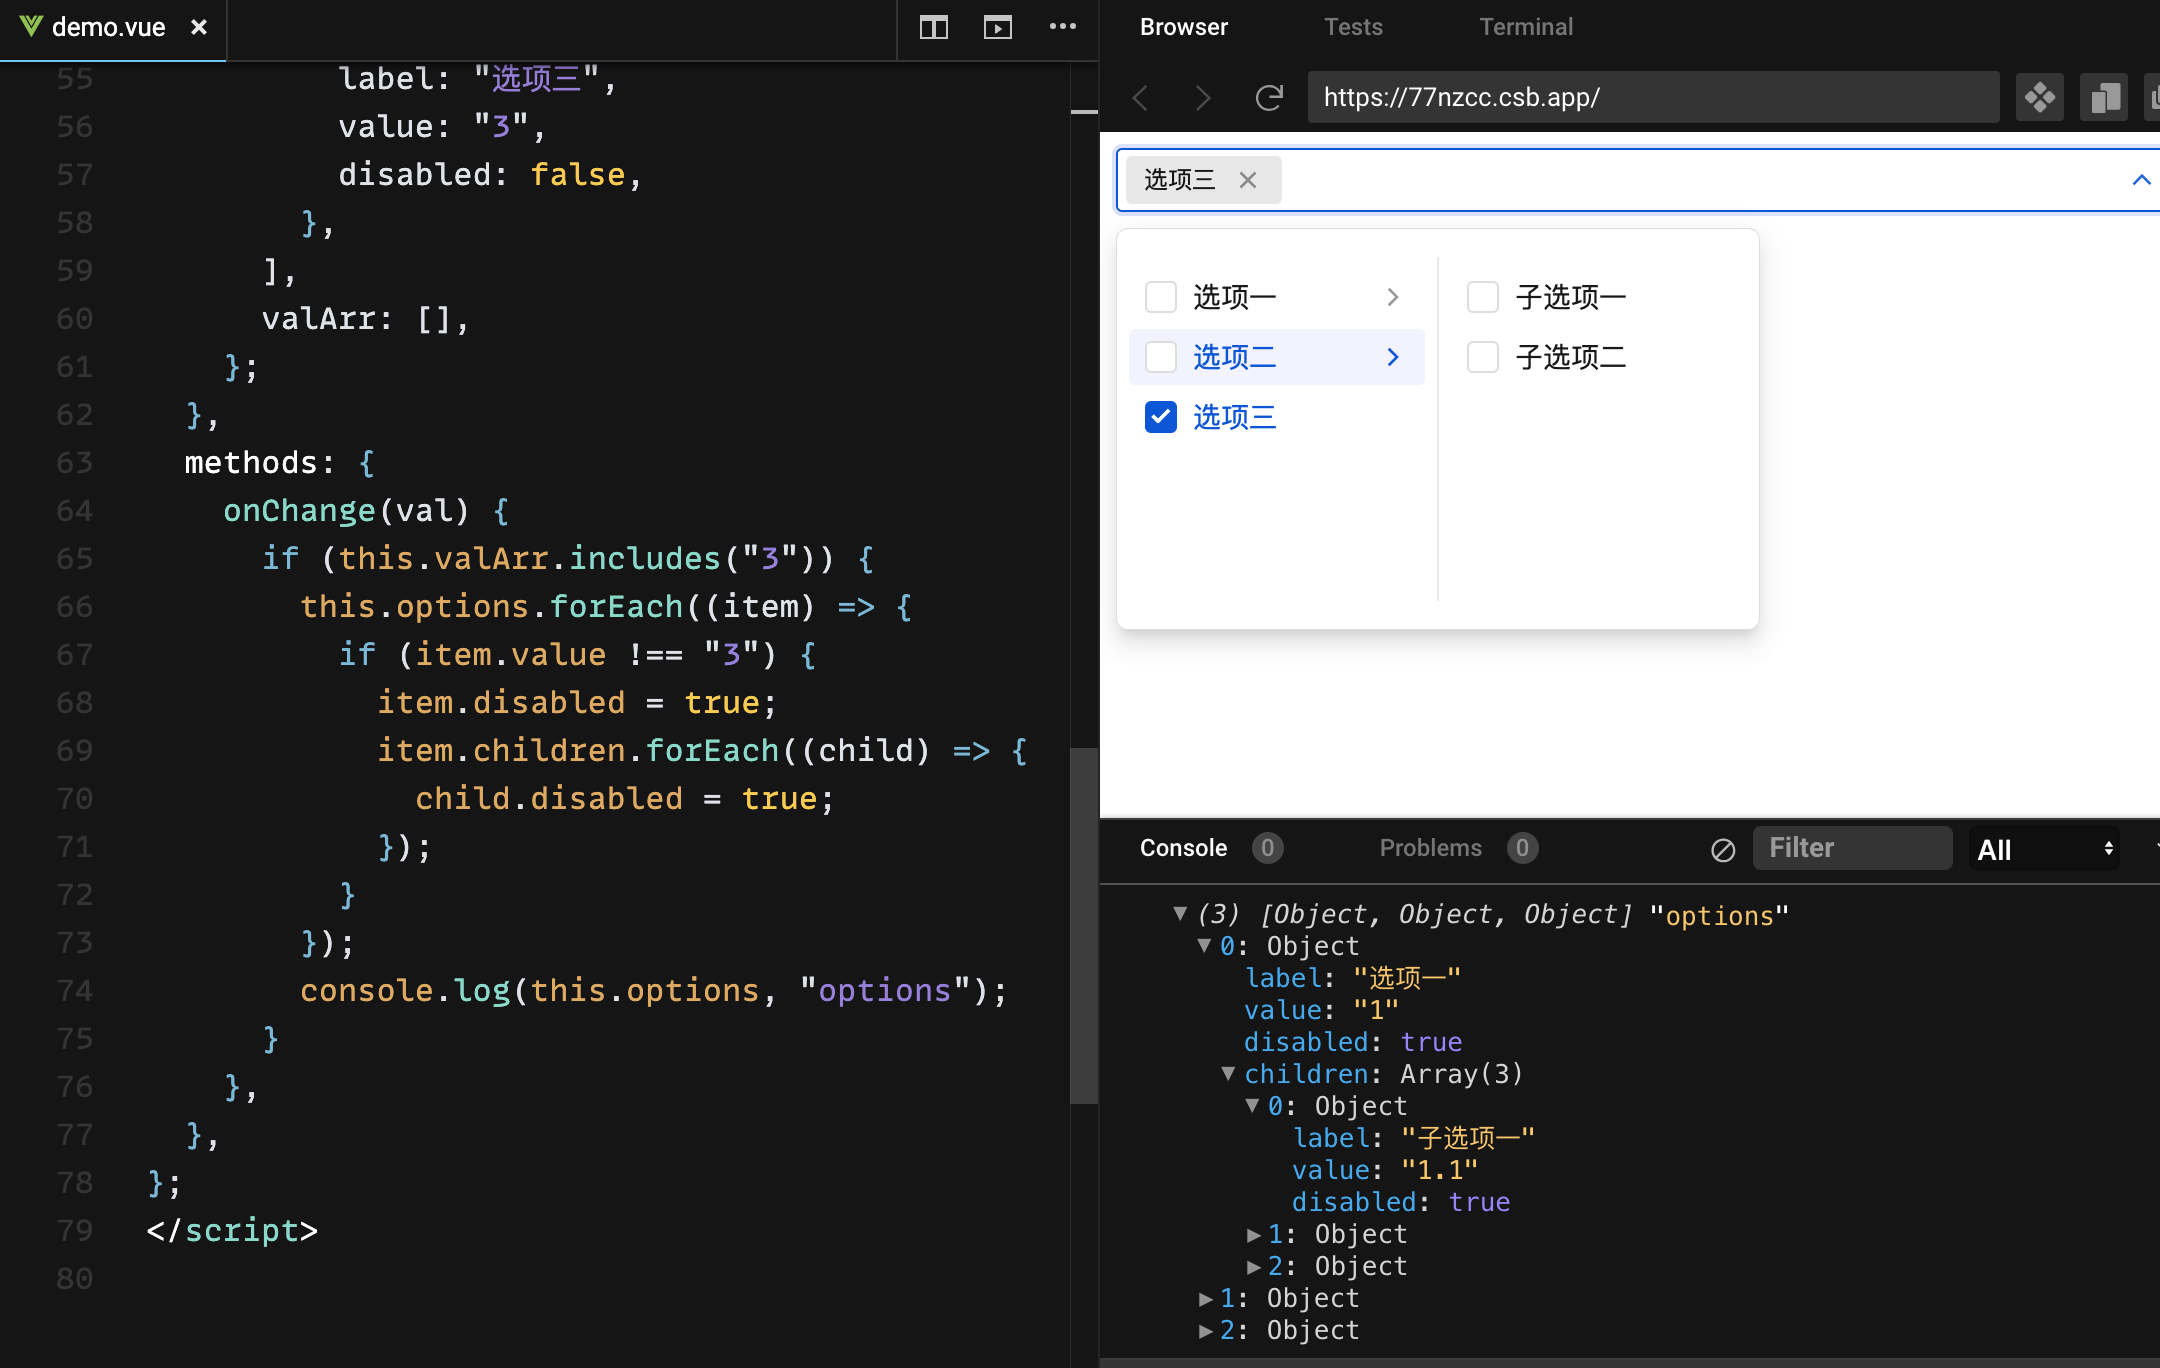
Task: Split the editor view
Action: pos(934,27)
